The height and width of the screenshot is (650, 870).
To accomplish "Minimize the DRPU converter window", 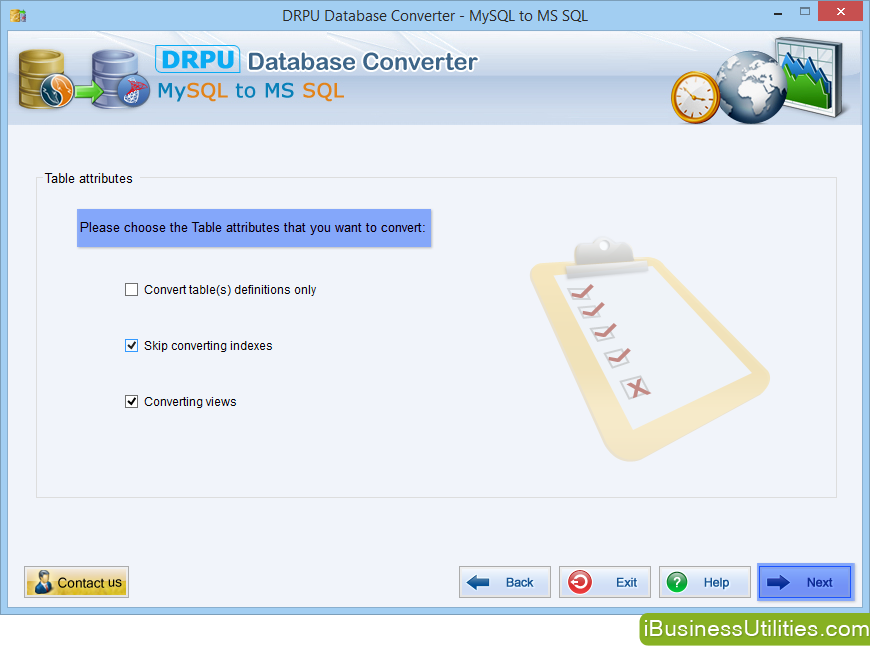I will point(778,12).
